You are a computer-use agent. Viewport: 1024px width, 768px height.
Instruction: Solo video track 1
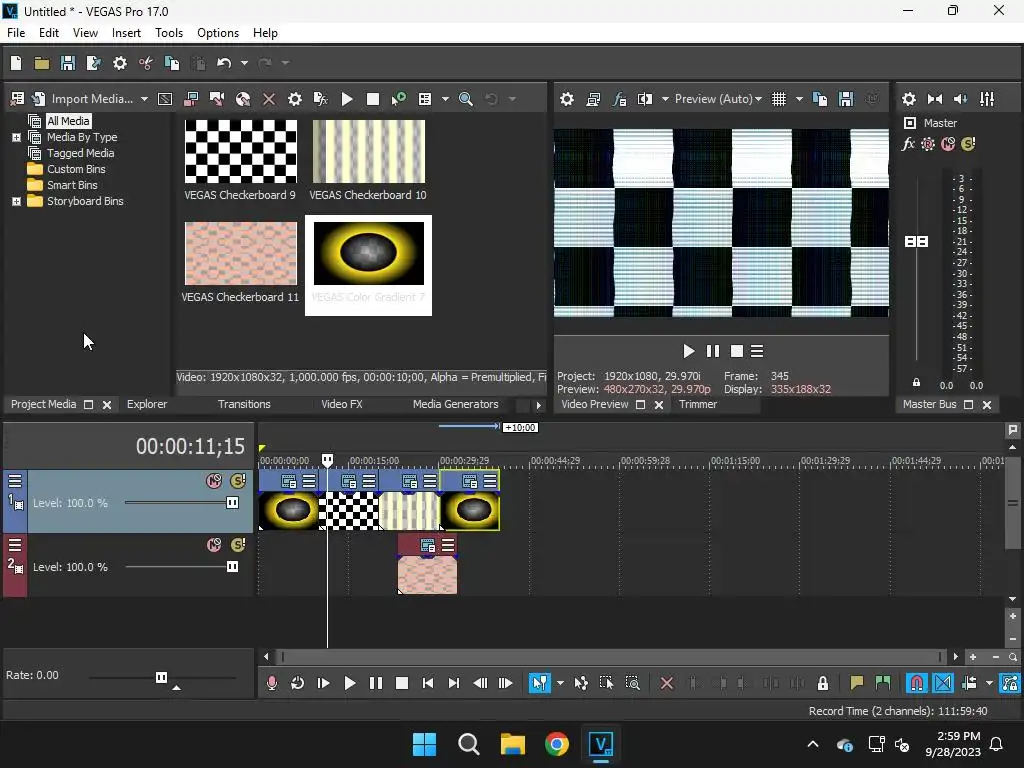pyautogui.click(x=238, y=481)
